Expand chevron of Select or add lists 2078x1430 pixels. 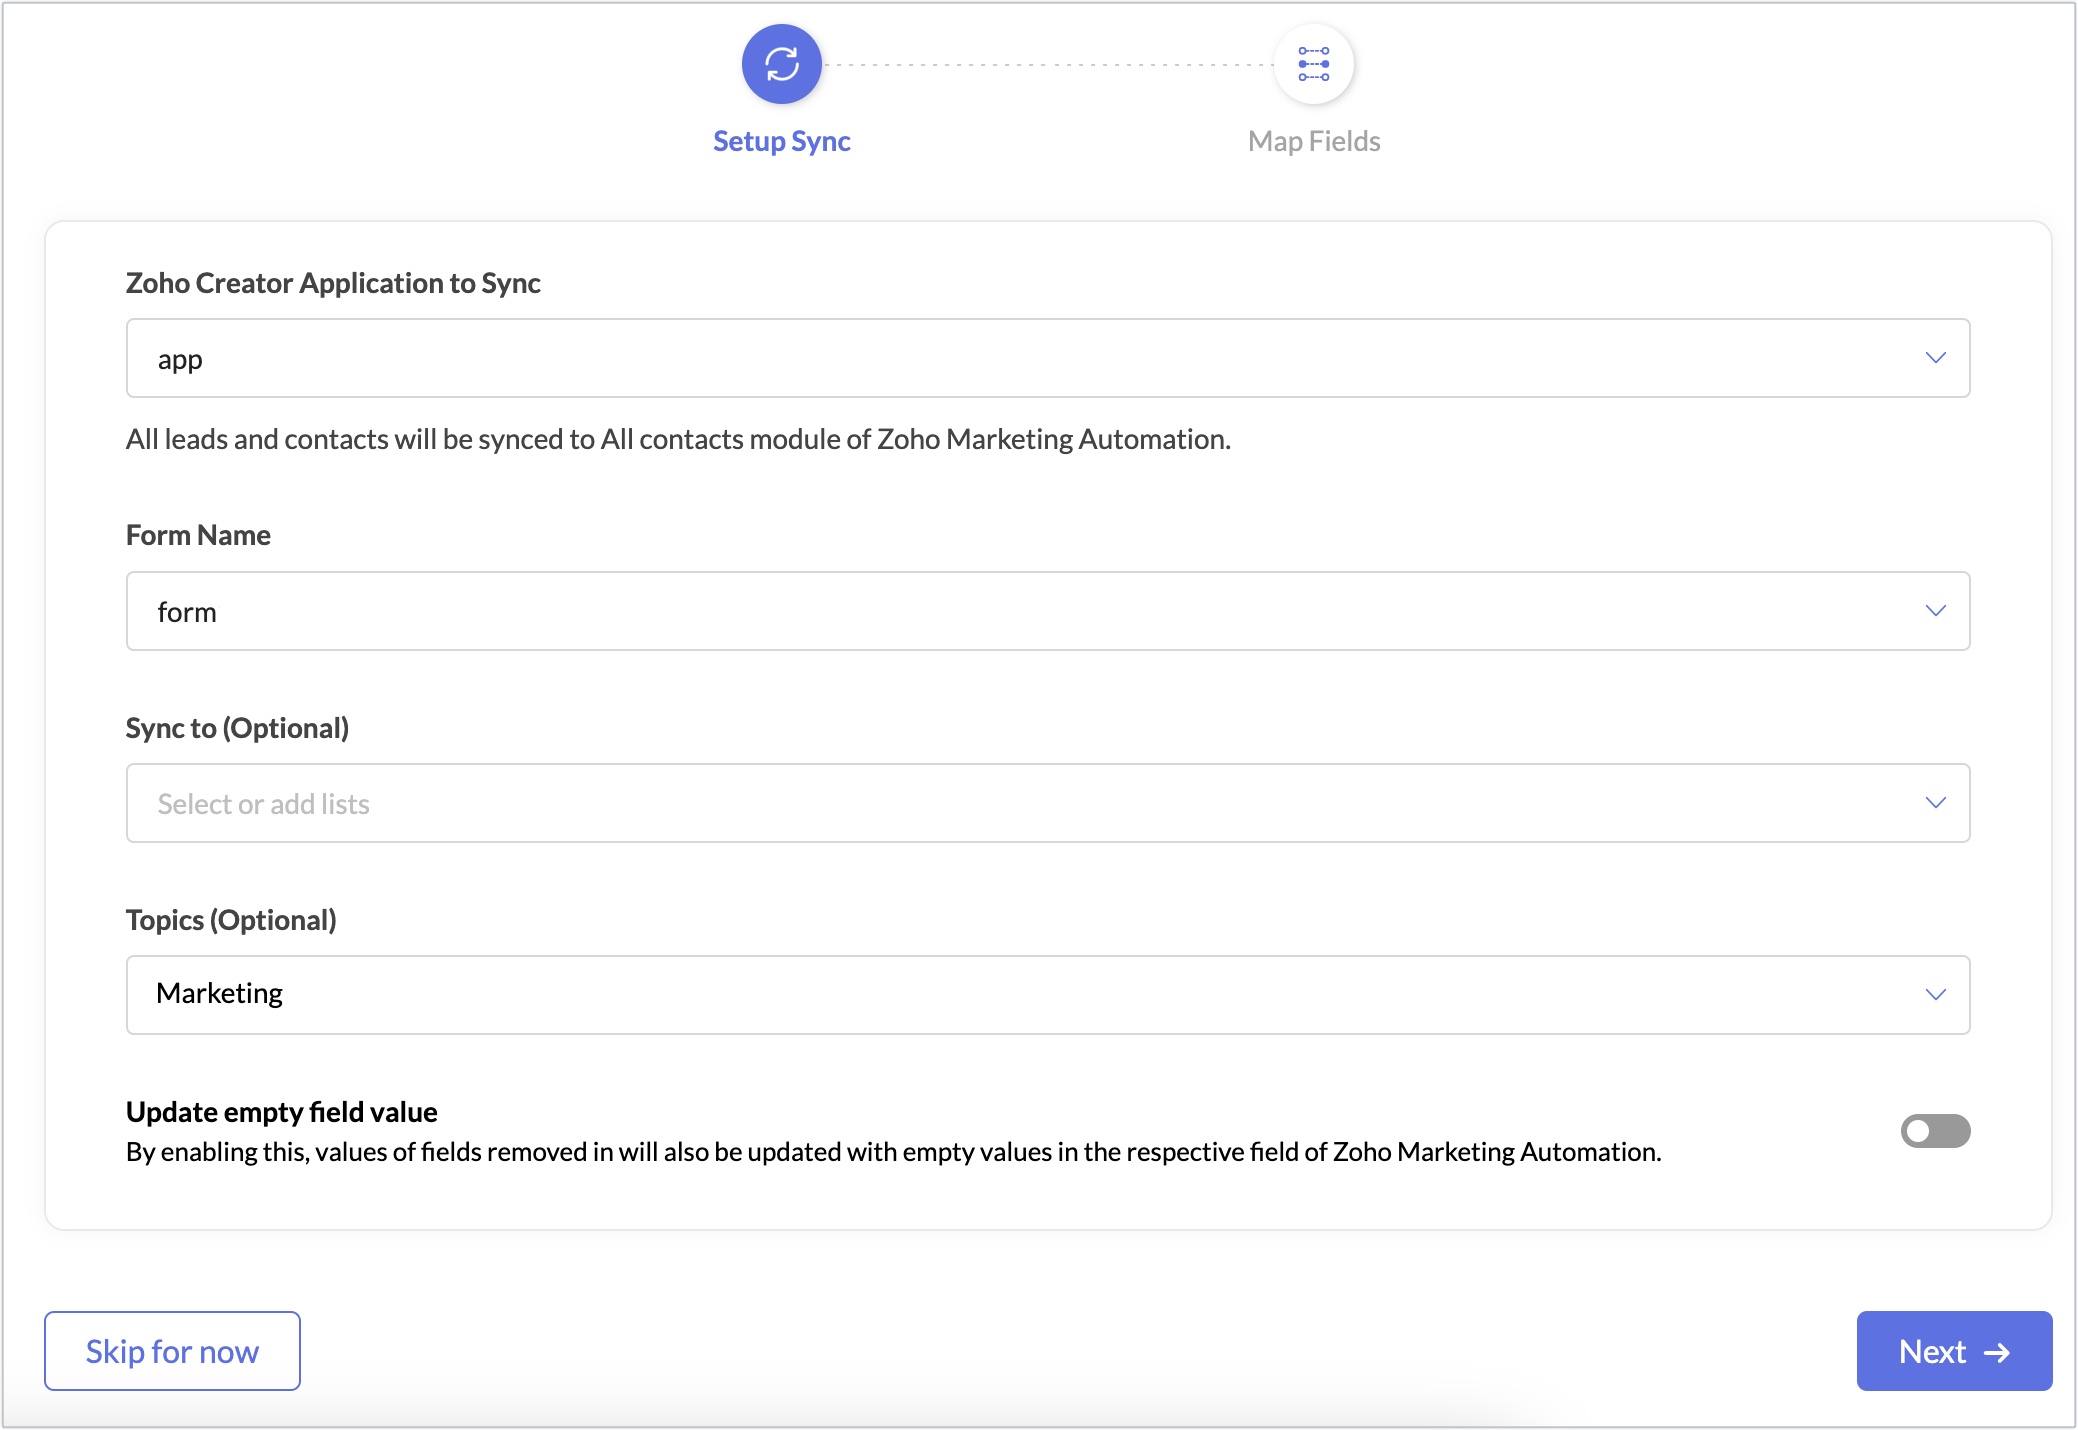tap(1935, 803)
